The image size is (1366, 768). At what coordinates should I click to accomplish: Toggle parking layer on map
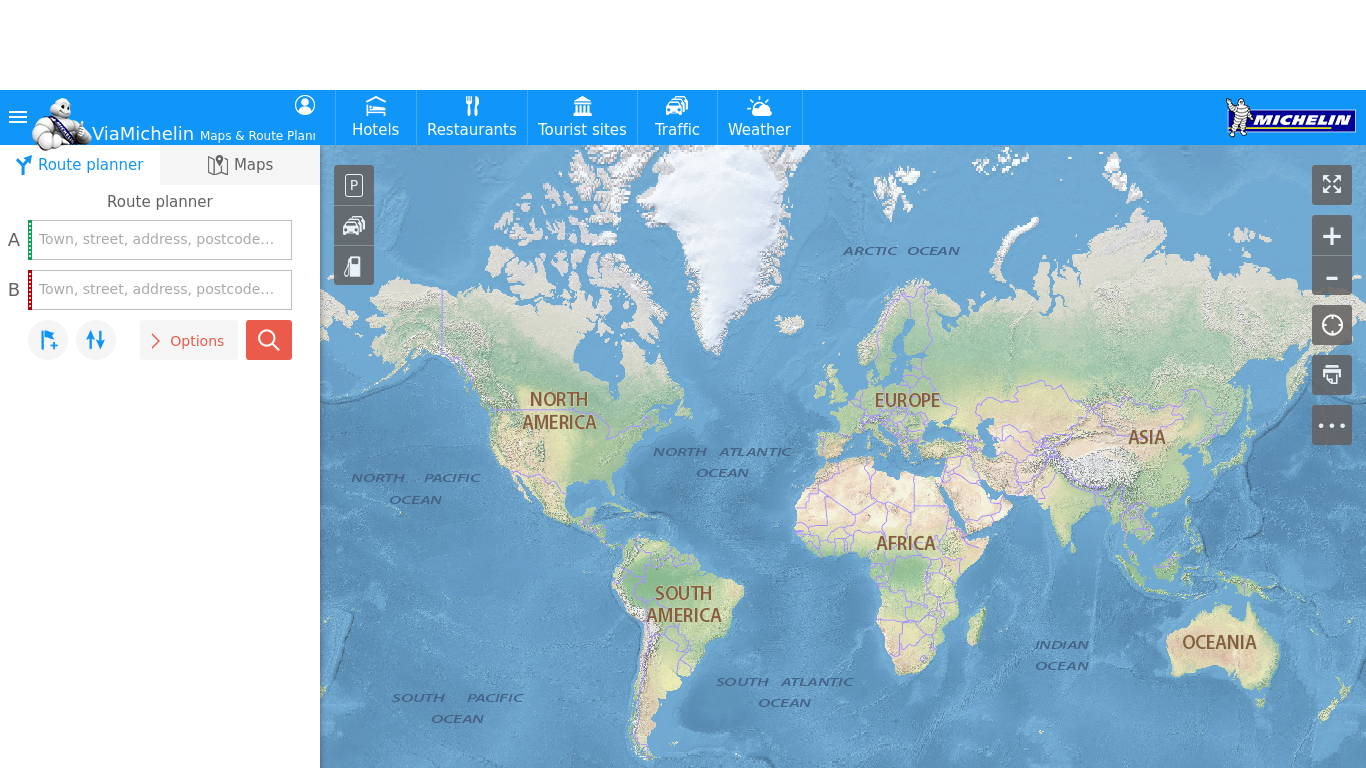[354, 185]
